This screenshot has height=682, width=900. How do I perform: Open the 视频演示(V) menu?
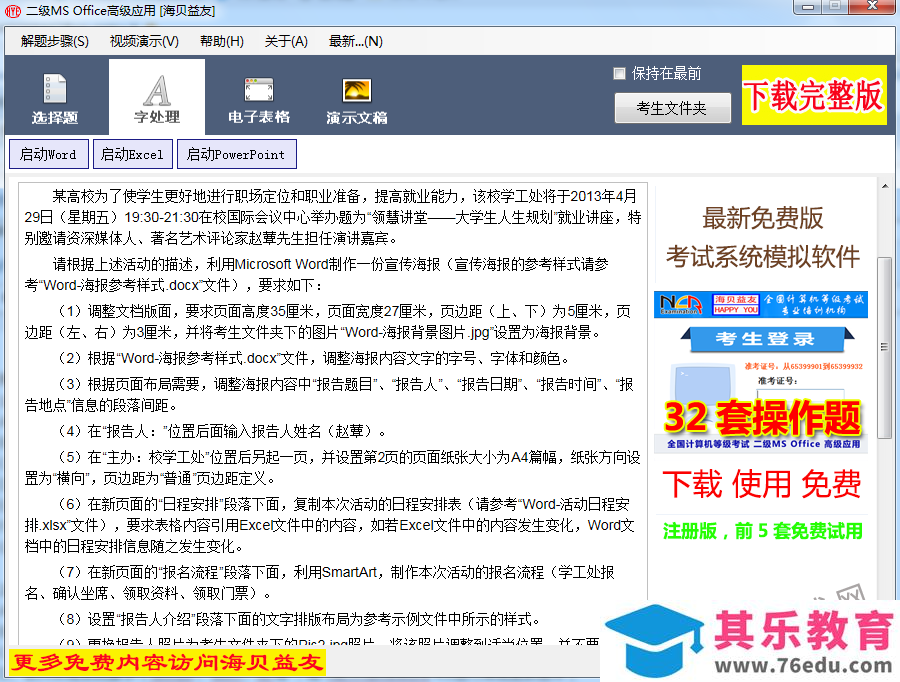tap(144, 41)
